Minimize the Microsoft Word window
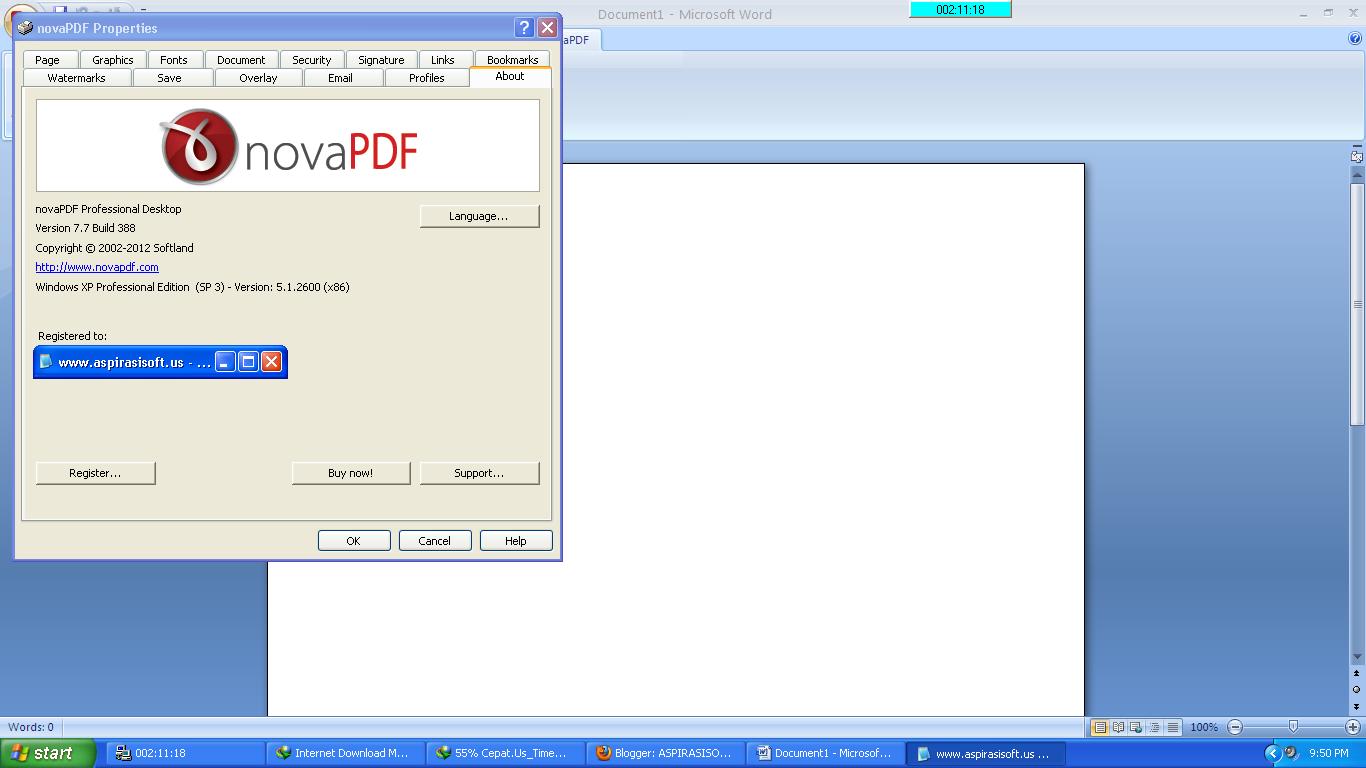1366x768 pixels. click(1305, 13)
